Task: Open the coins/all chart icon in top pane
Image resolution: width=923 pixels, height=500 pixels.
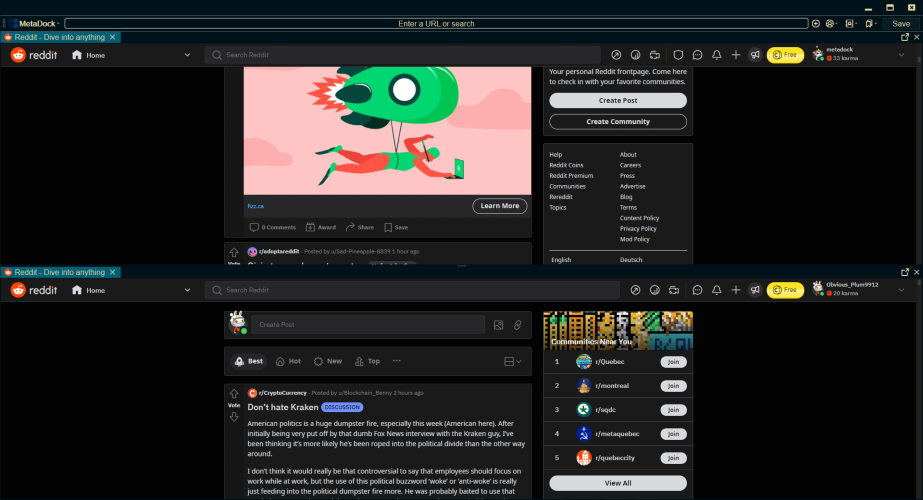Action: click(x=635, y=55)
